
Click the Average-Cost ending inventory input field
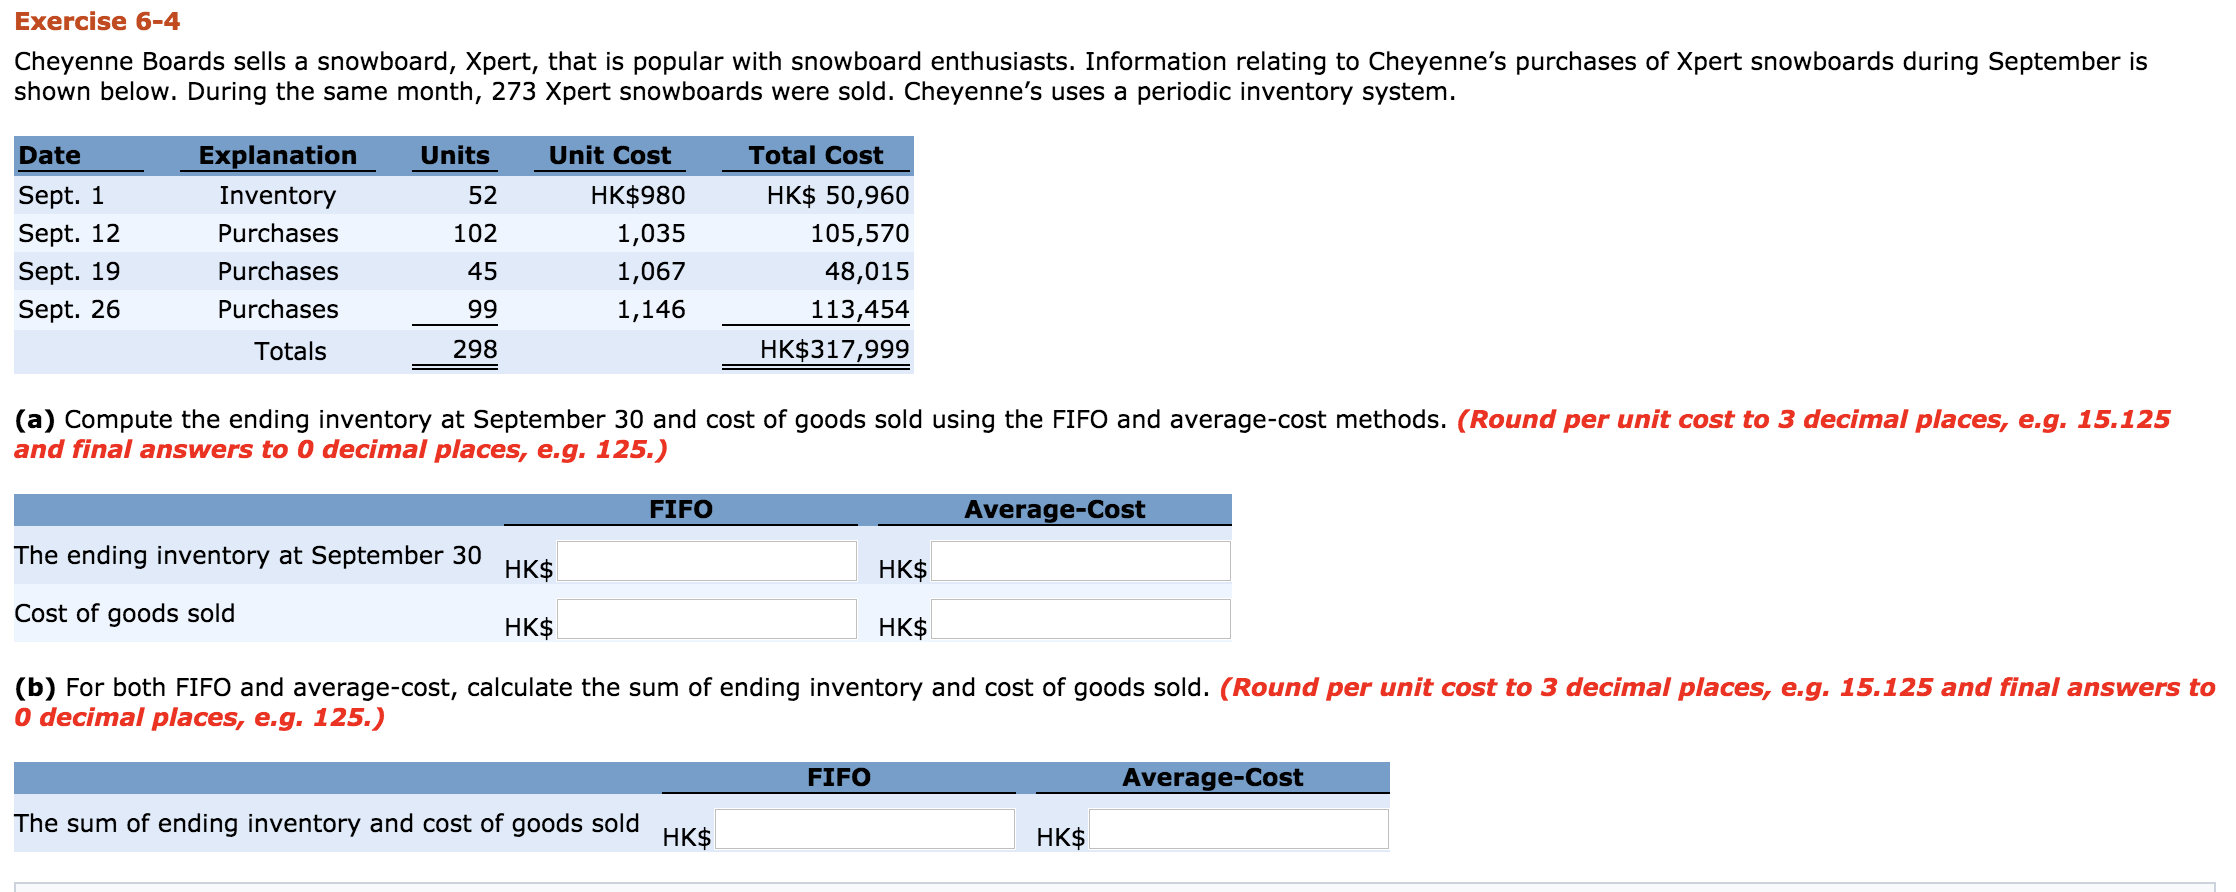[1081, 561]
